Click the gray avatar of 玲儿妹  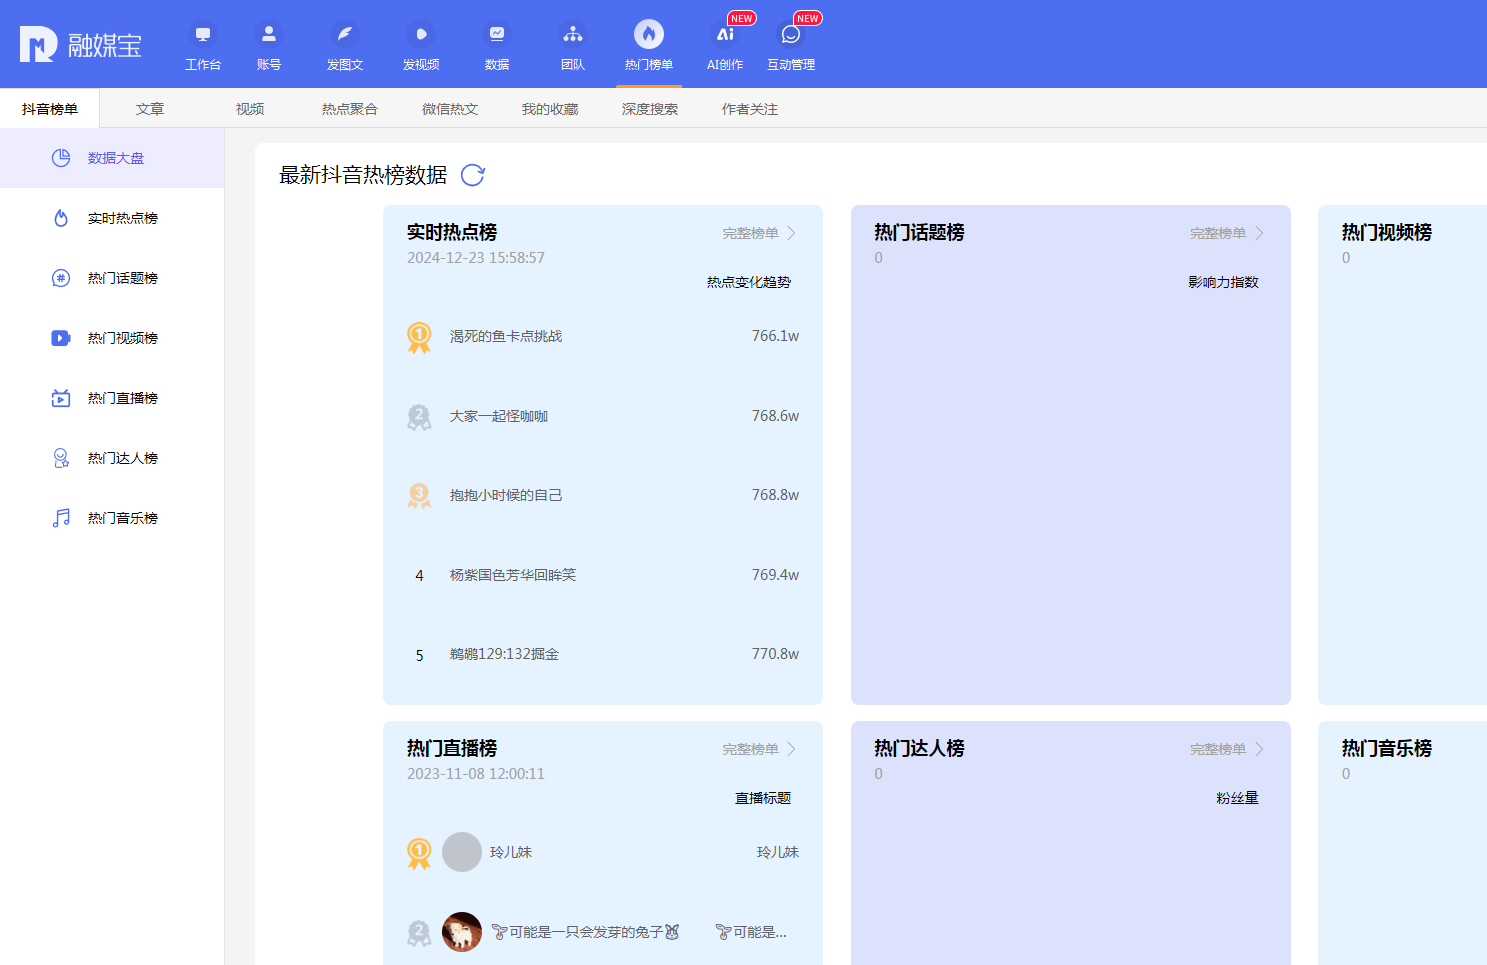[462, 852]
